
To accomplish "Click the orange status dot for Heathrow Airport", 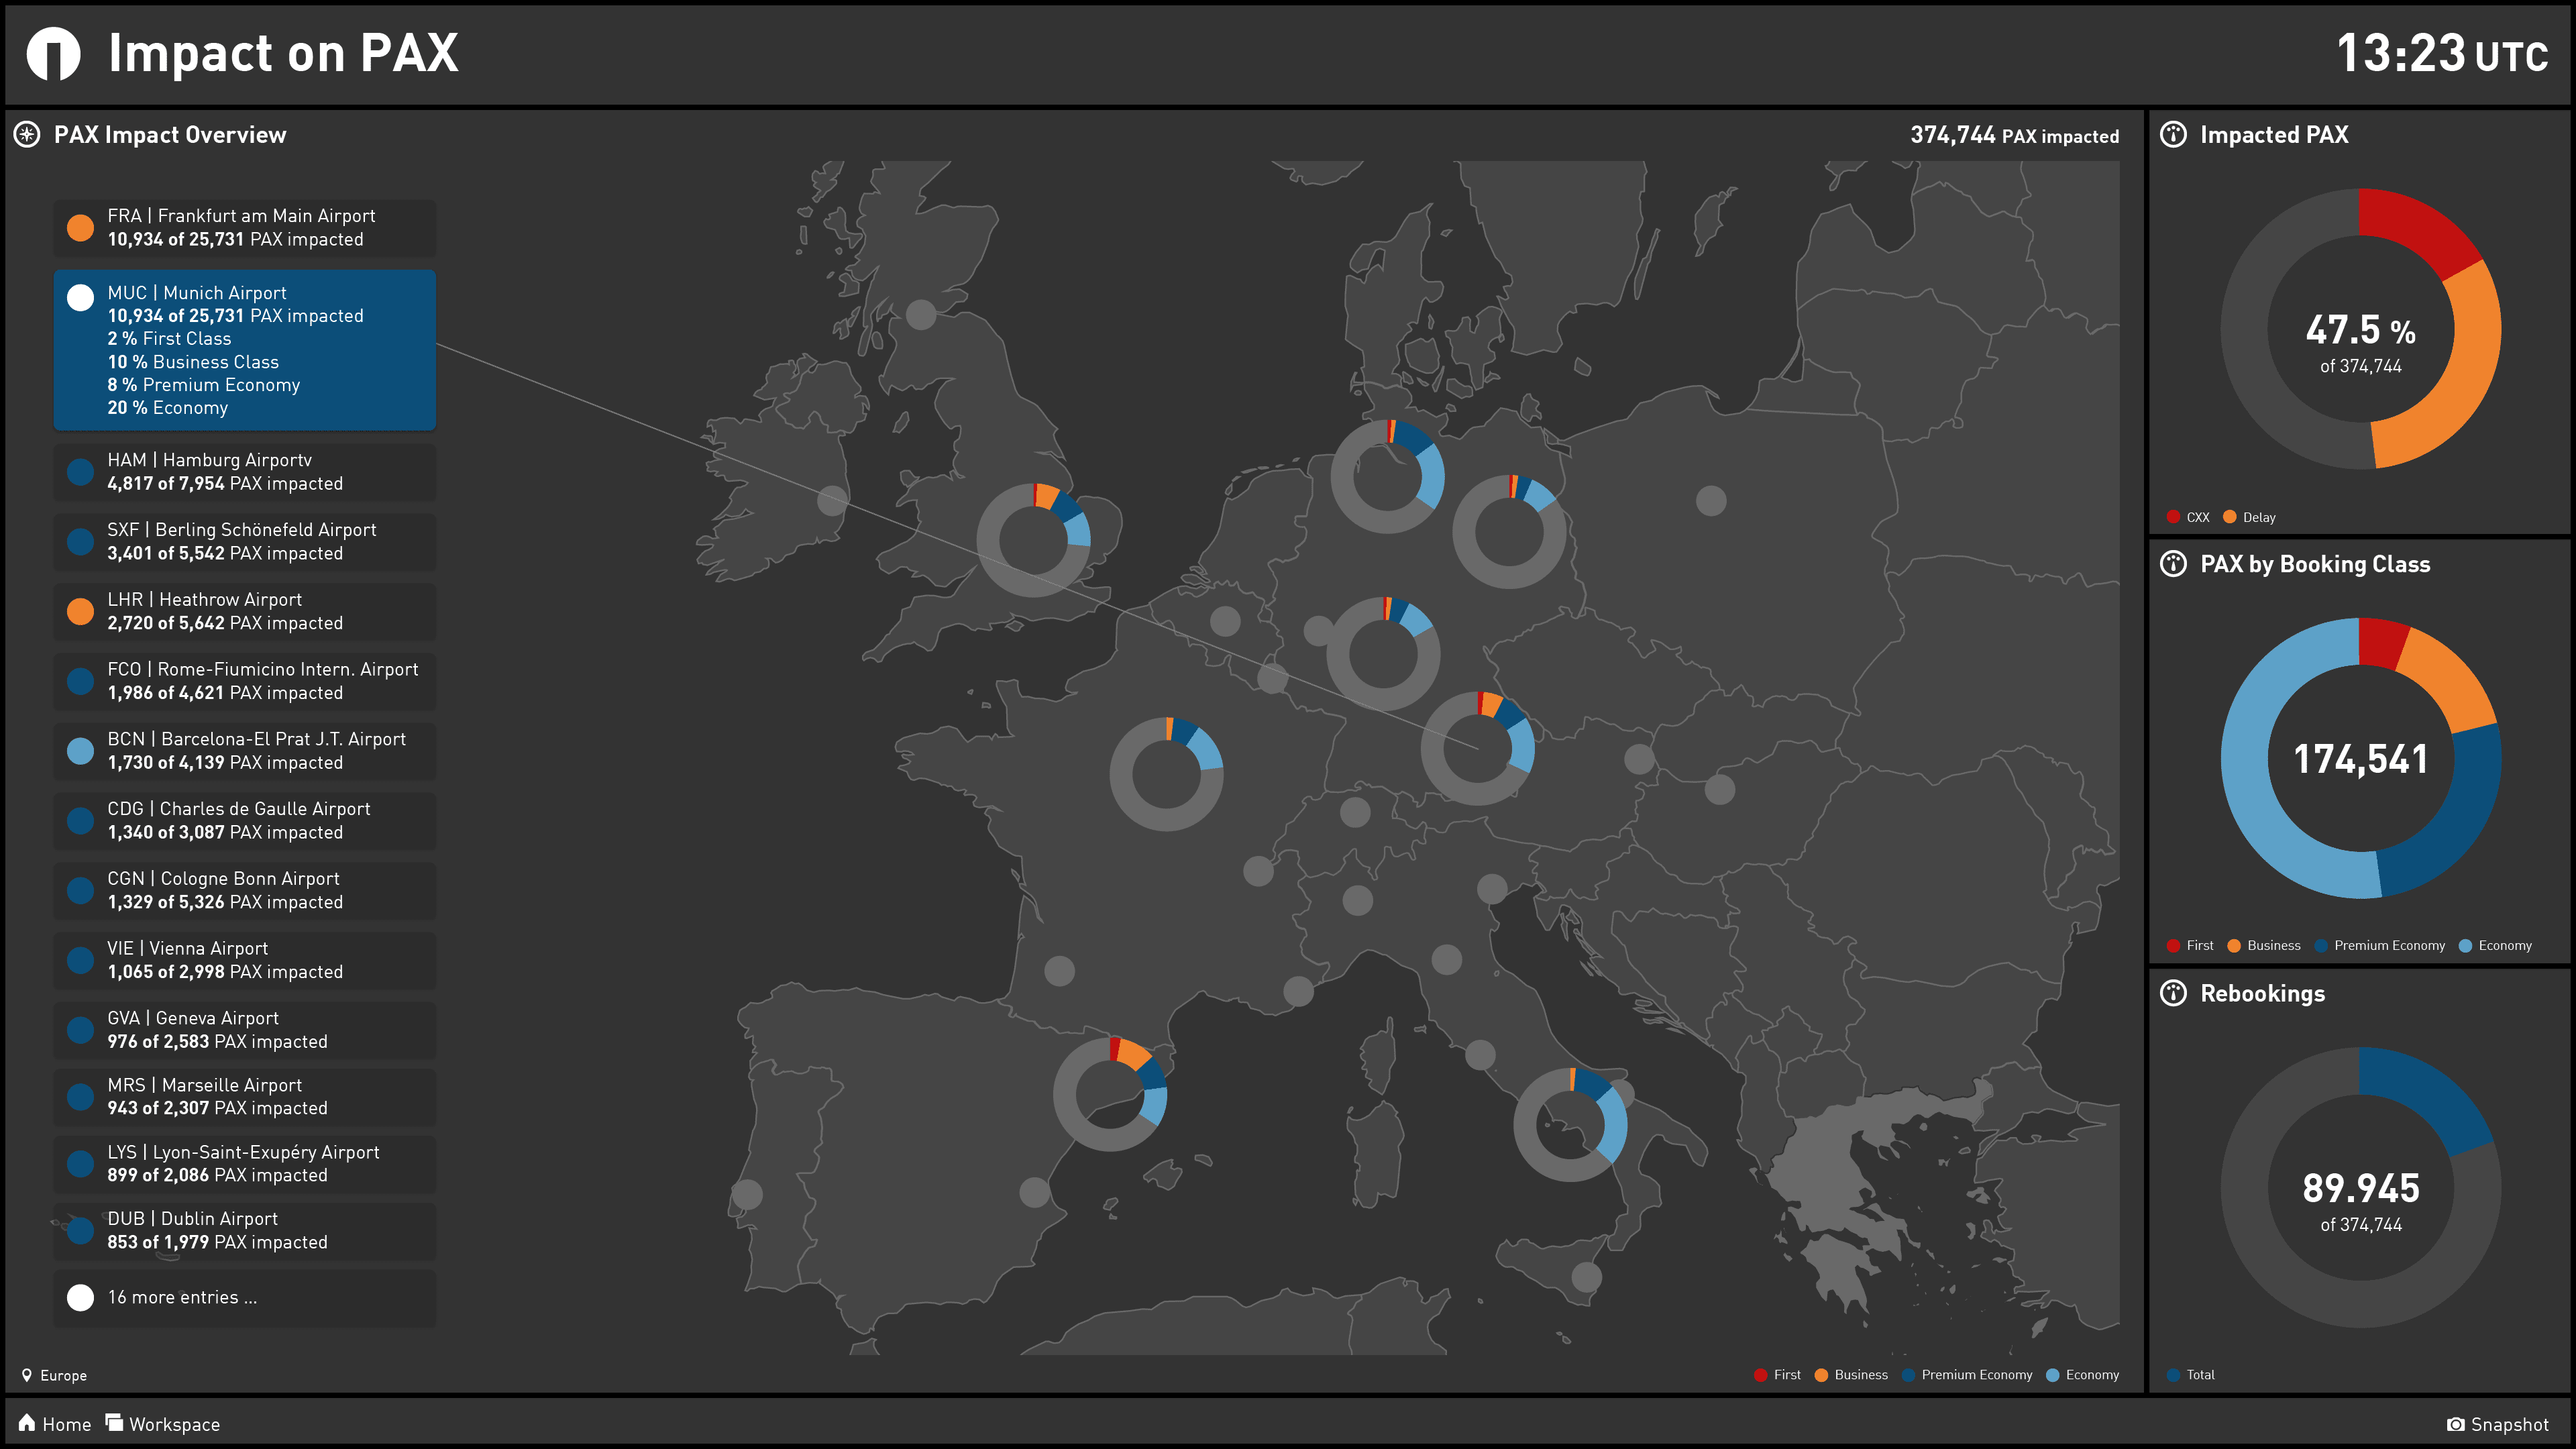I will [80, 611].
